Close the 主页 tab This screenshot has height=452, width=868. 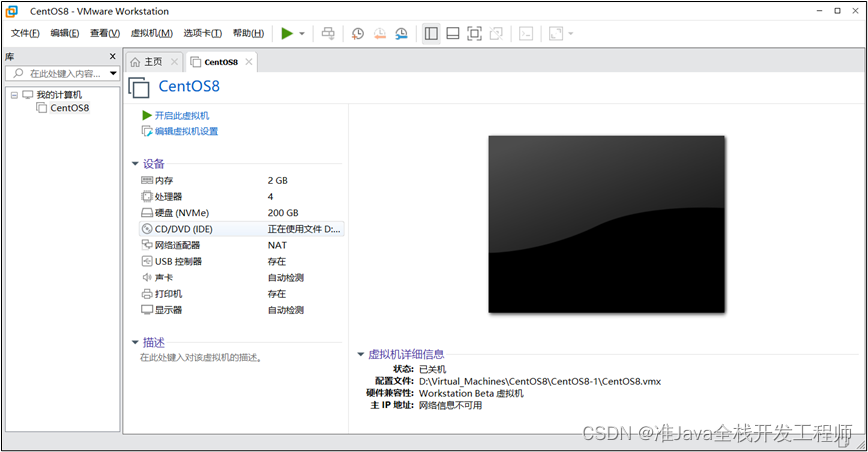174,61
